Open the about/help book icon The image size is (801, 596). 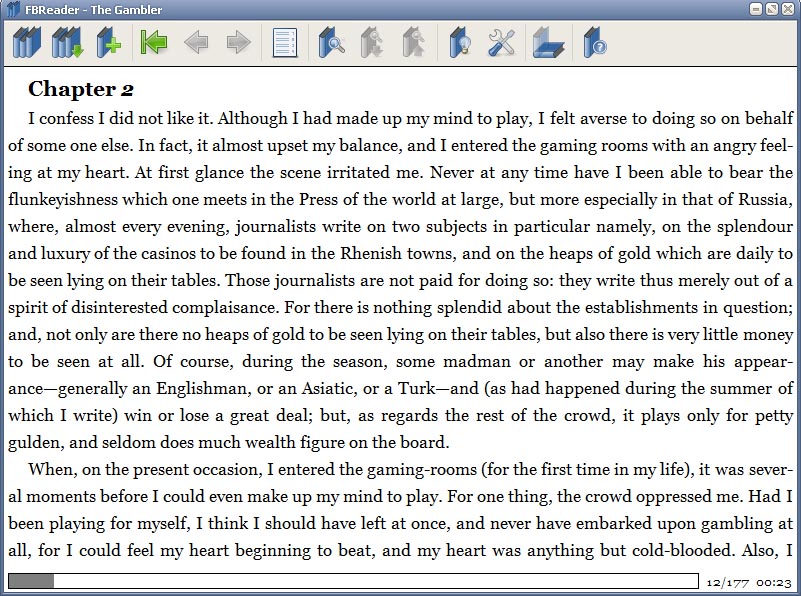coord(595,42)
